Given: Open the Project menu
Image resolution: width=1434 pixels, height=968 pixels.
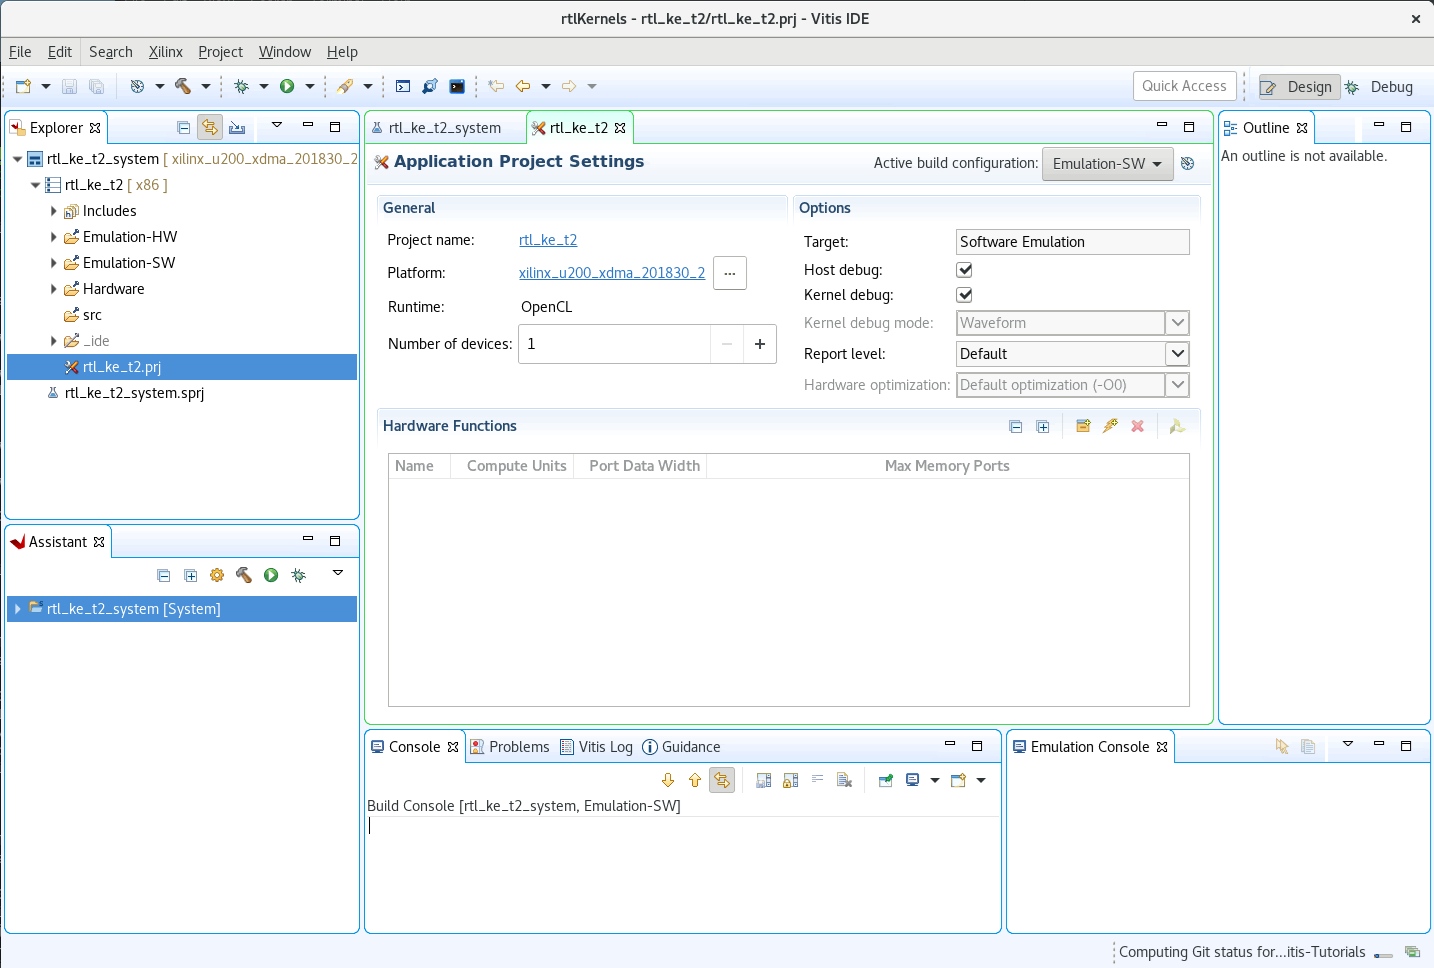Looking at the screenshot, I should (x=220, y=52).
